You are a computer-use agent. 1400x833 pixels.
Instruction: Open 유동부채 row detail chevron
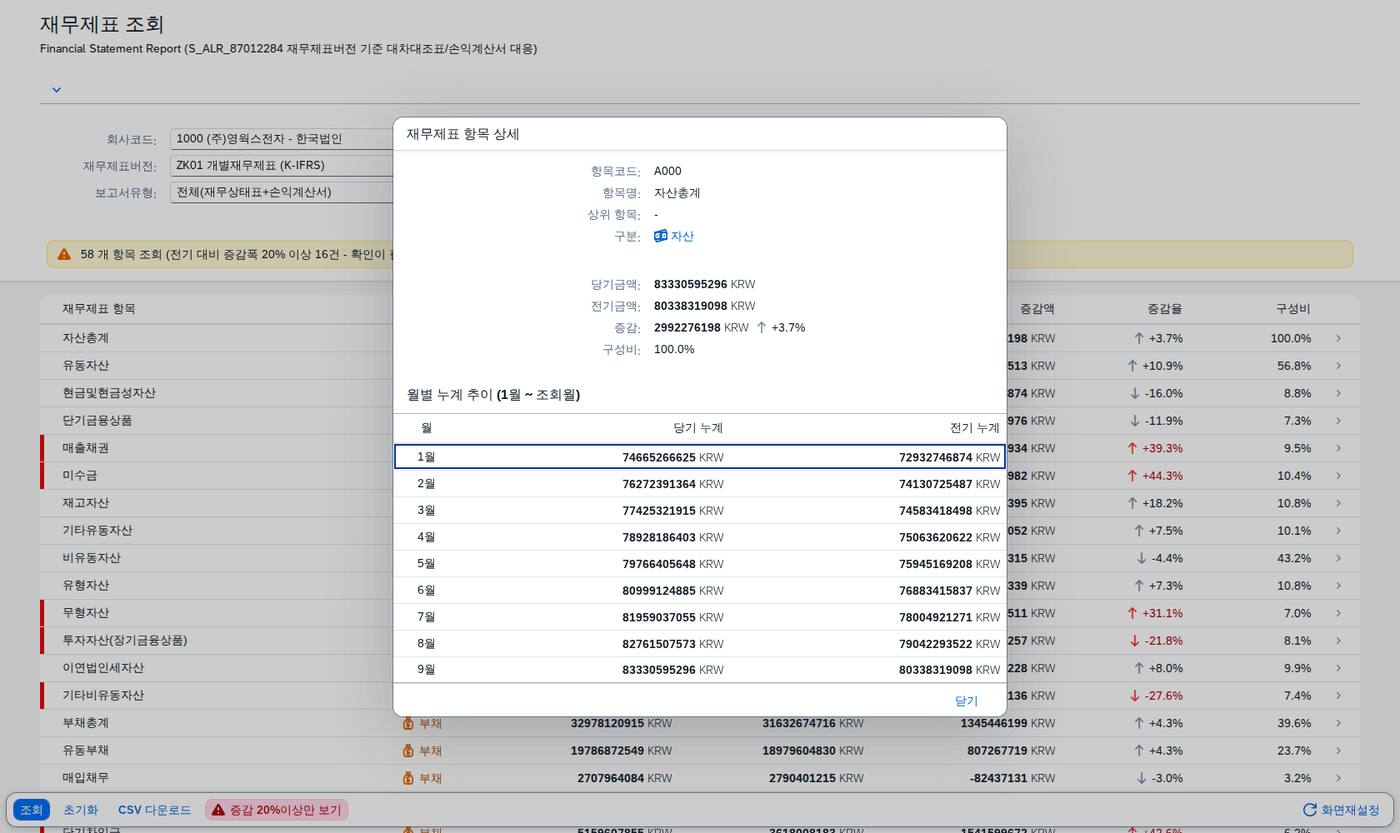click(x=1338, y=751)
